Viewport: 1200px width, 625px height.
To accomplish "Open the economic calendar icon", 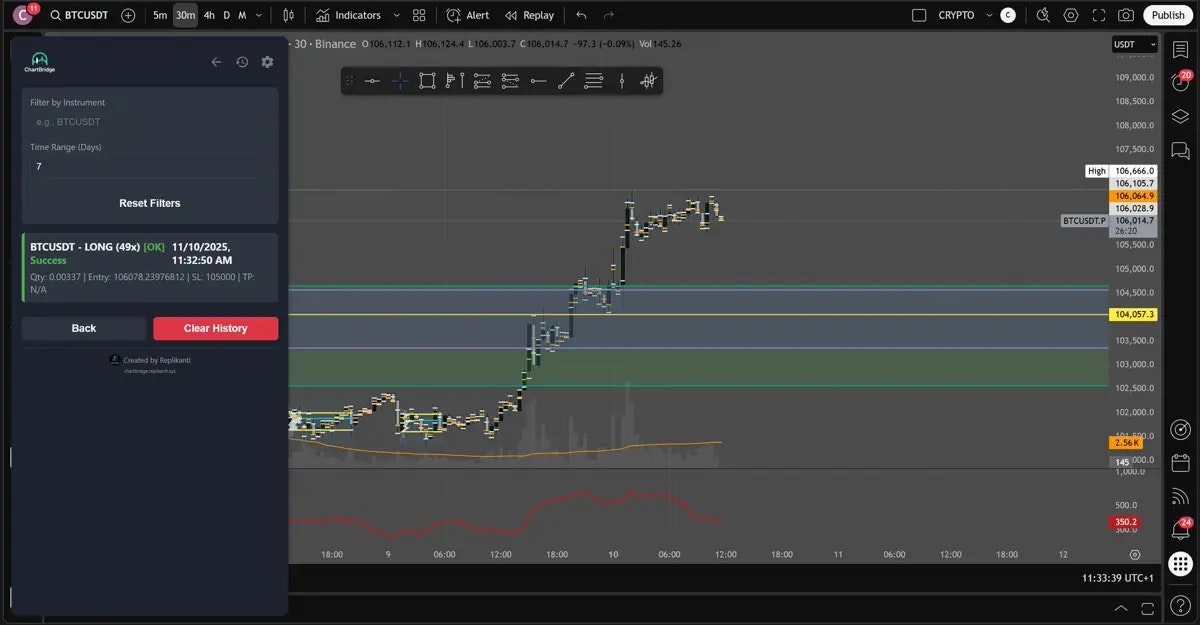I will click(x=1180, y=463).
